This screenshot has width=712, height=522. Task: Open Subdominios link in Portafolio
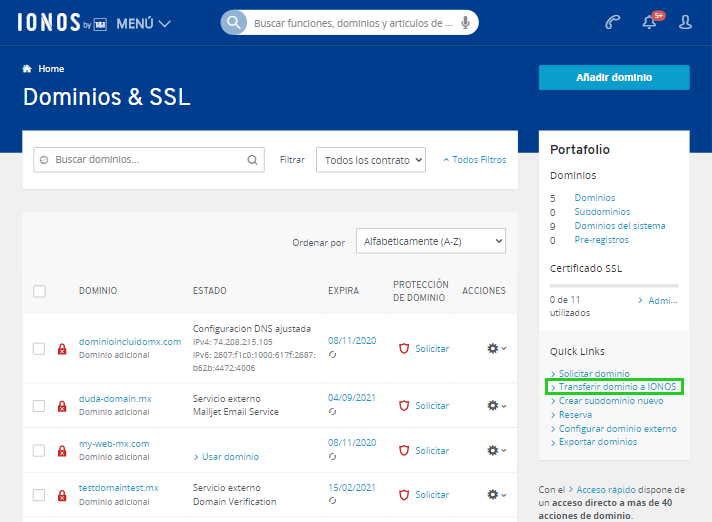(602, 212)
